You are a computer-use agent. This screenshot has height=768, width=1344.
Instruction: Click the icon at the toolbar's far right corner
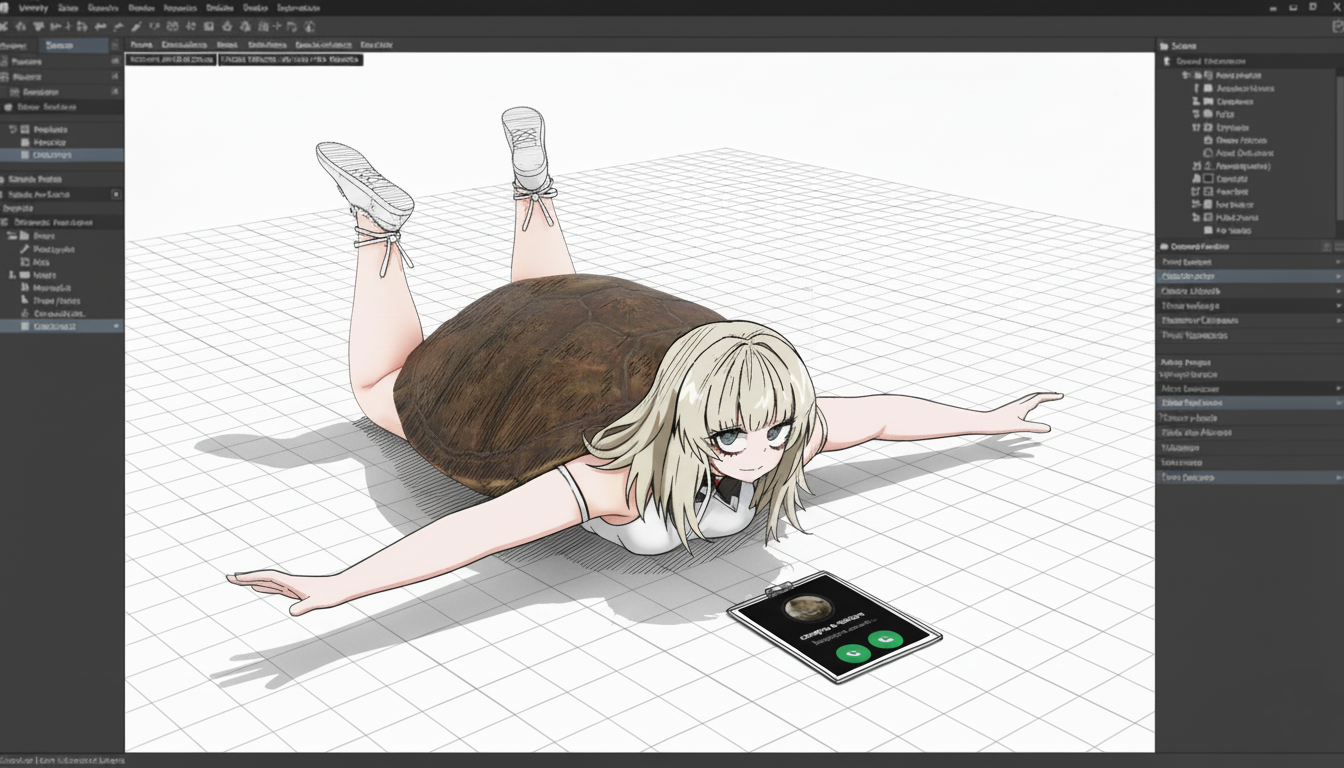coord(1337,27)
